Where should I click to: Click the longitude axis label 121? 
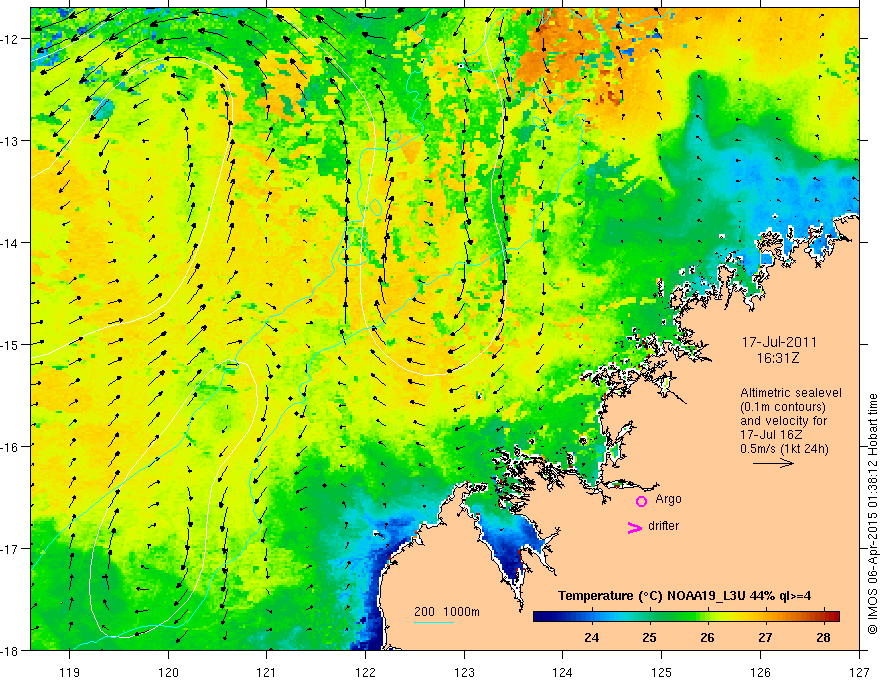(267, 672)
